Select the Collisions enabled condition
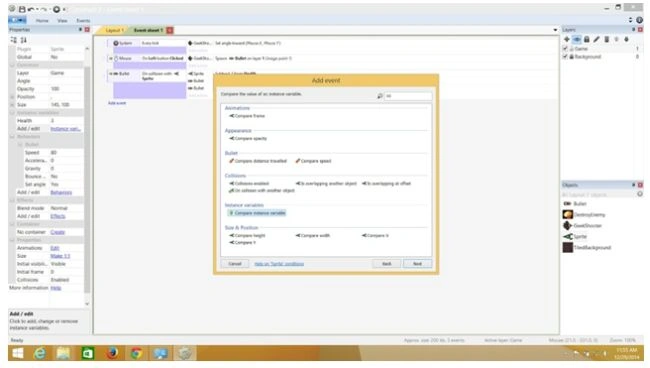650x368 pixels. (x=249, y=183)
